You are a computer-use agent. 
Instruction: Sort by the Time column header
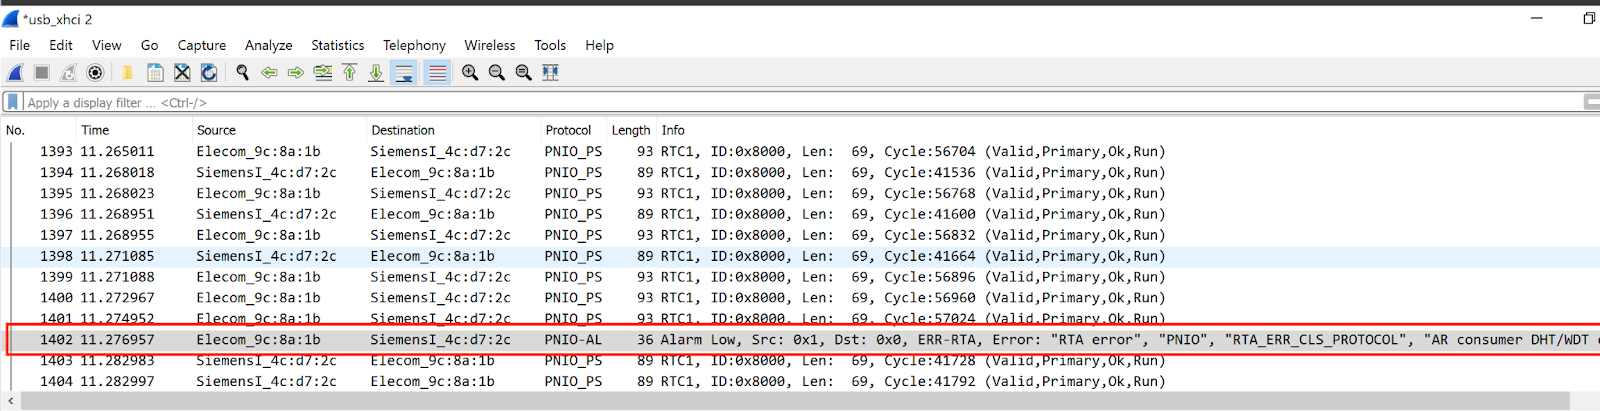pos(134,130)
